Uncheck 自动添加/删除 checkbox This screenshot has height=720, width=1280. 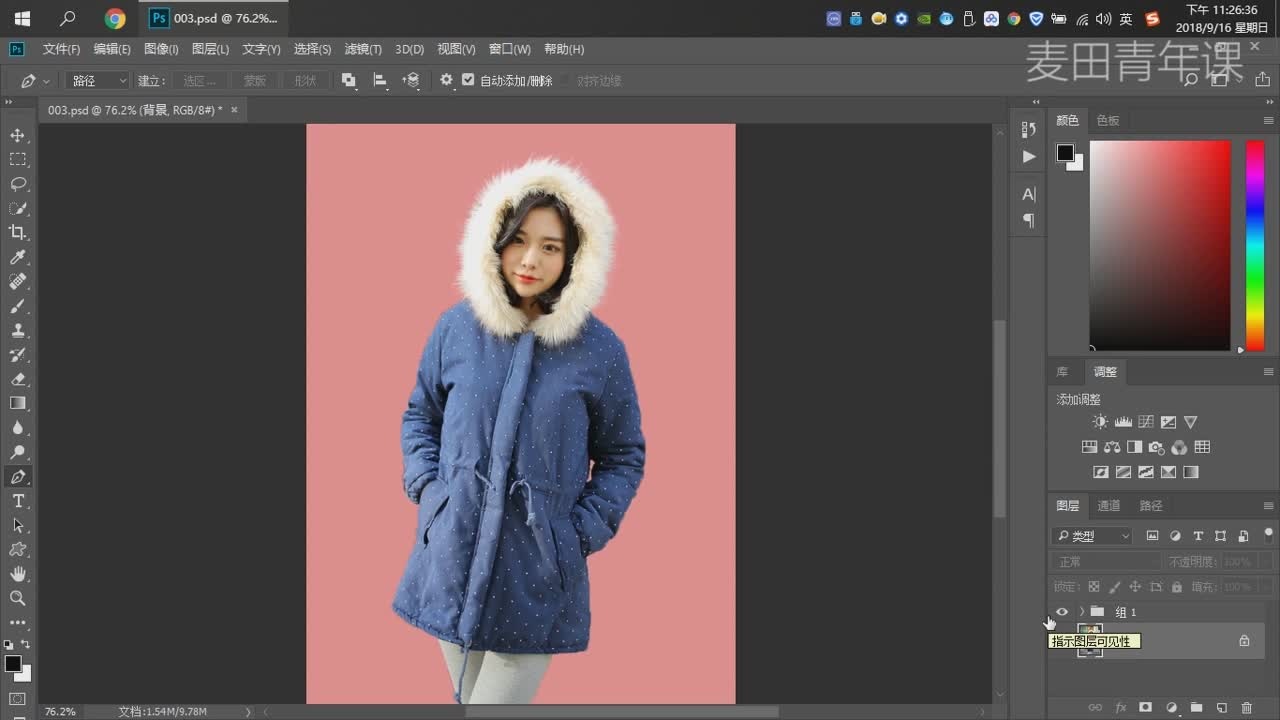pyautogui.click(x=467, y=80)
